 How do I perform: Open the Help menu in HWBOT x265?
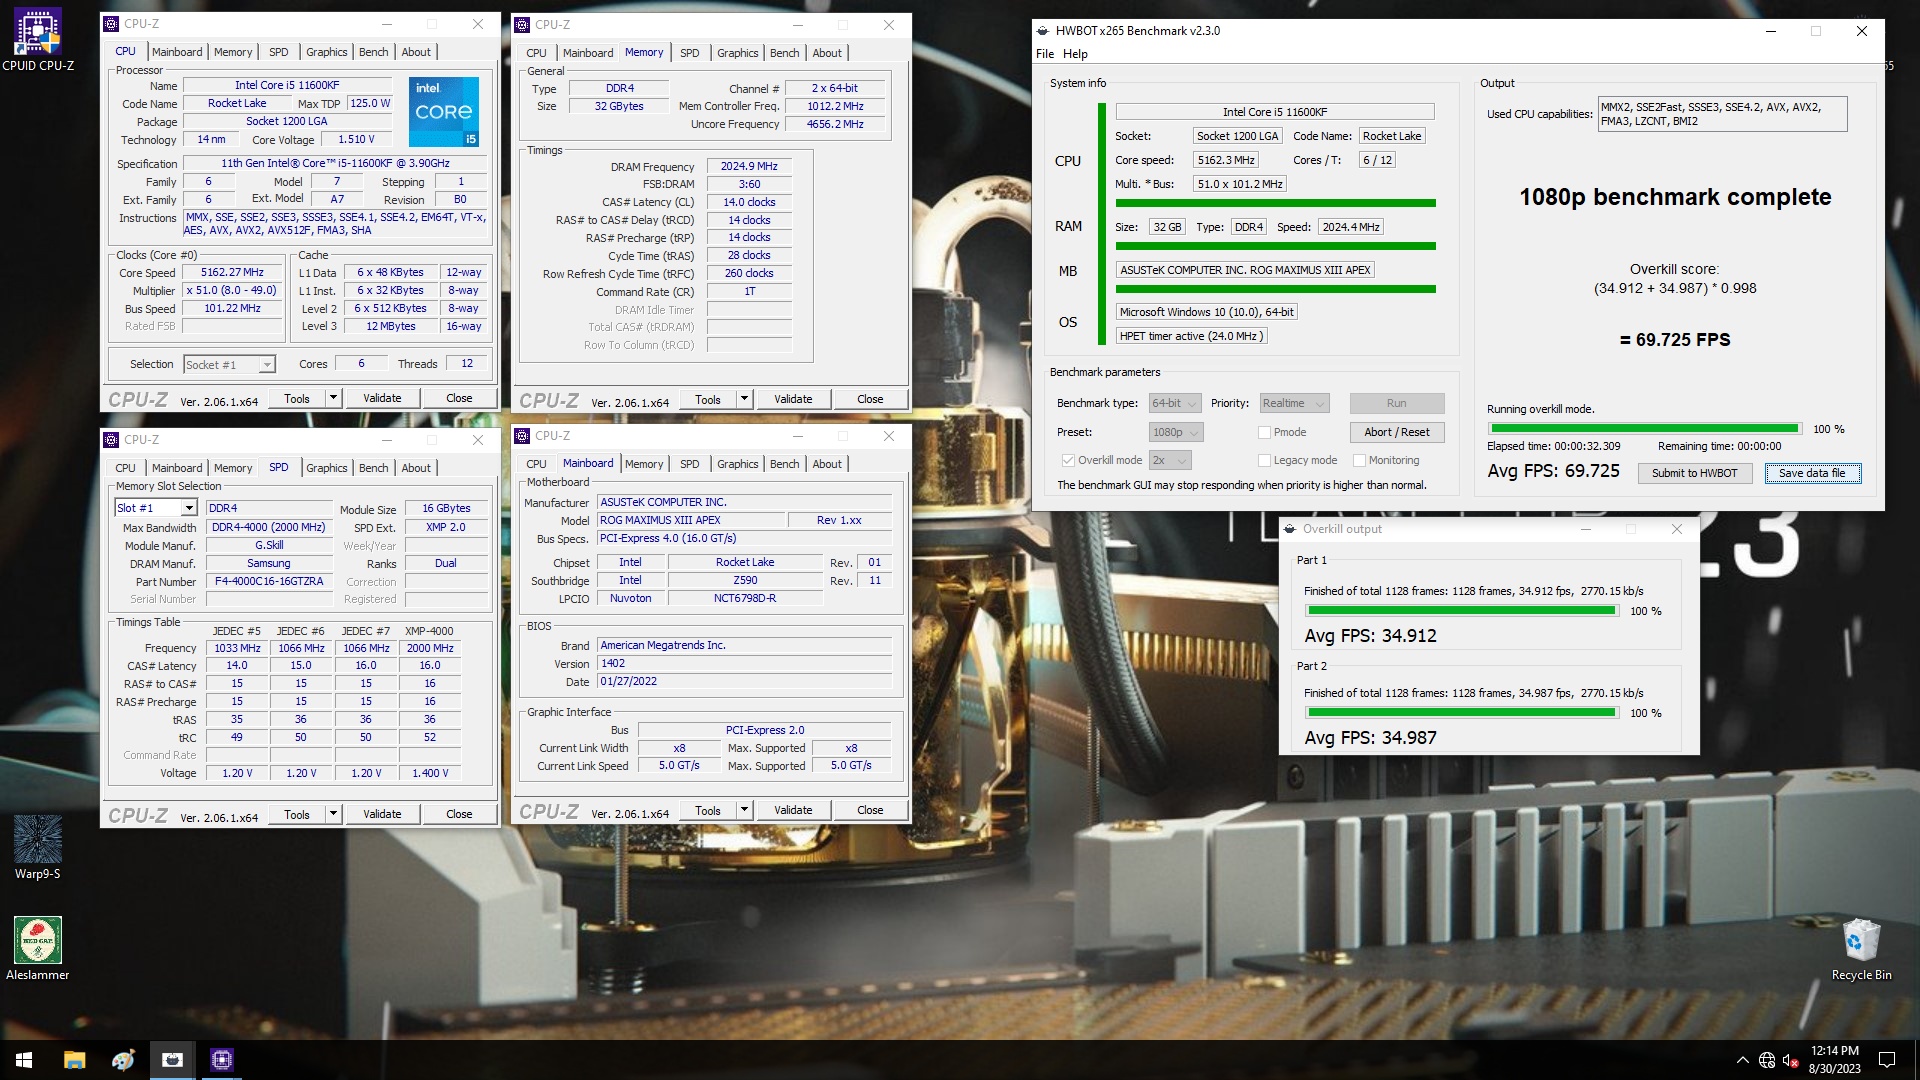point(1075,54)
